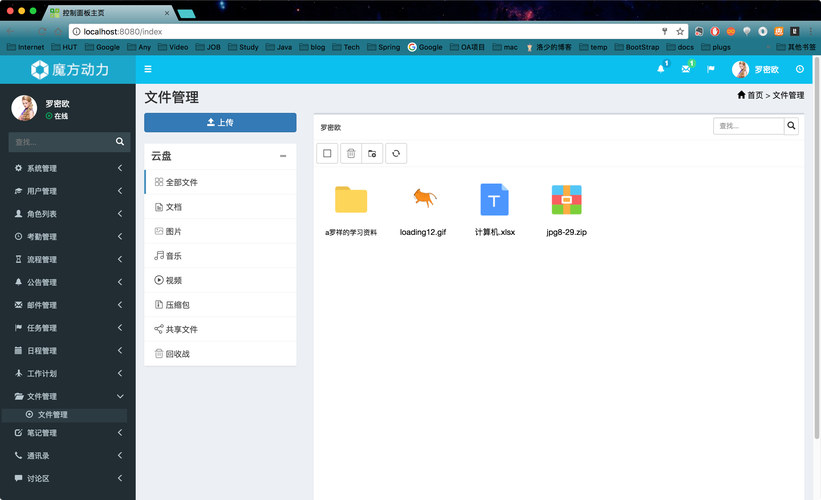The image size is (821, 500).
Task: Open the Spring bookmarks folder
Action: pyautogui.click(x=384, y=47)
